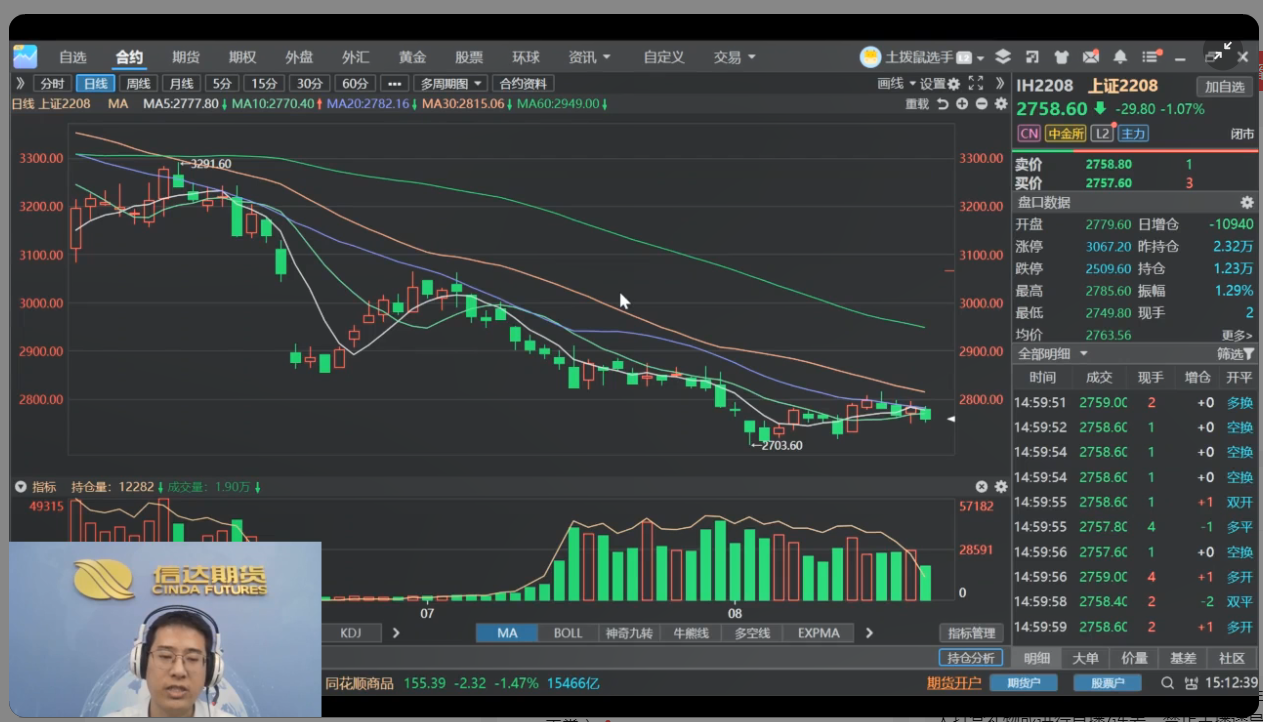The image size is (1263, 722).
Task: Switch to the 大单 tab
Action: [x=1085, y=658]
